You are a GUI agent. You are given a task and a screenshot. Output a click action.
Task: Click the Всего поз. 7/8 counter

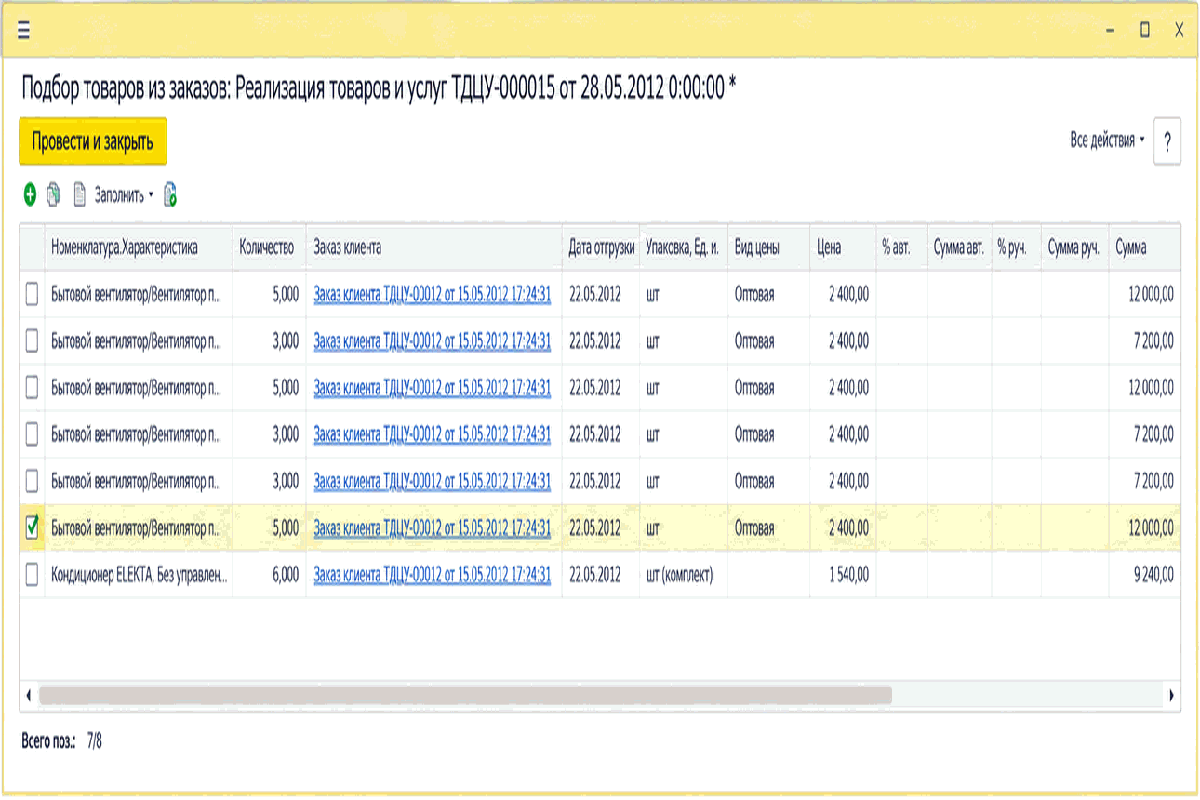[61, 742]
